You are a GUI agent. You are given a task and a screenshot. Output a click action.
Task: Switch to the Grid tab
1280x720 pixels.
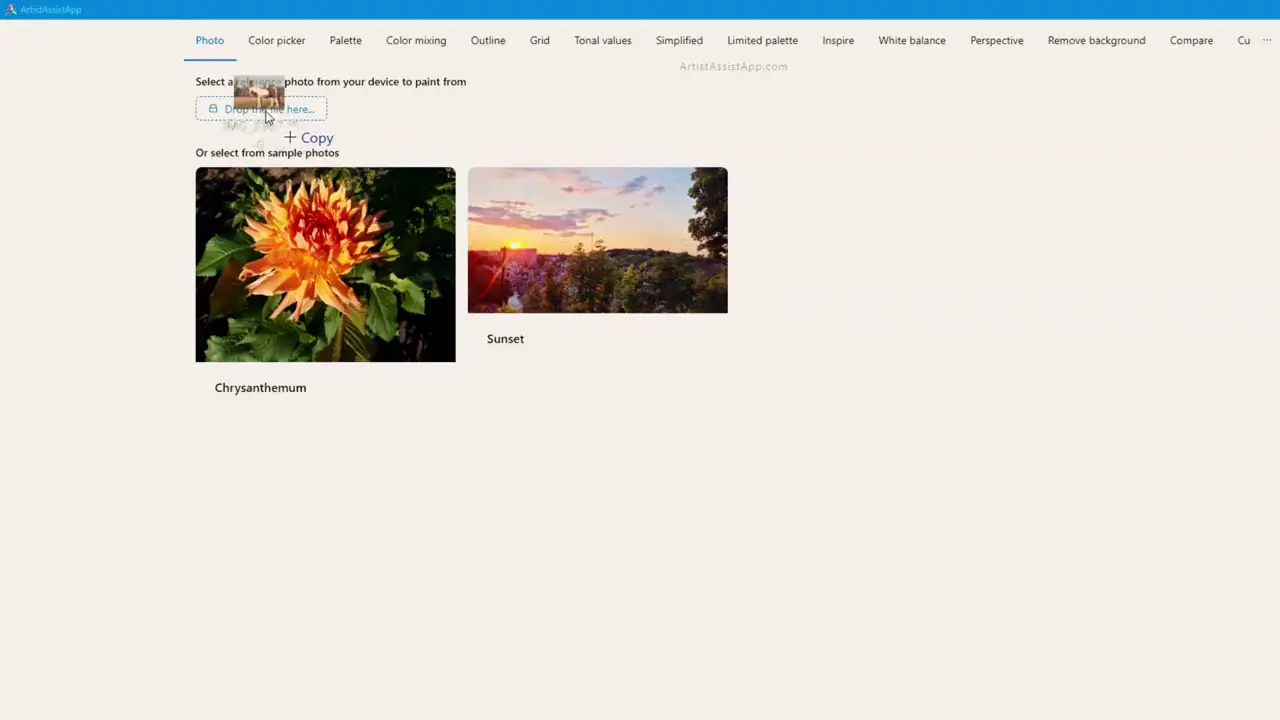coord(539,40)
